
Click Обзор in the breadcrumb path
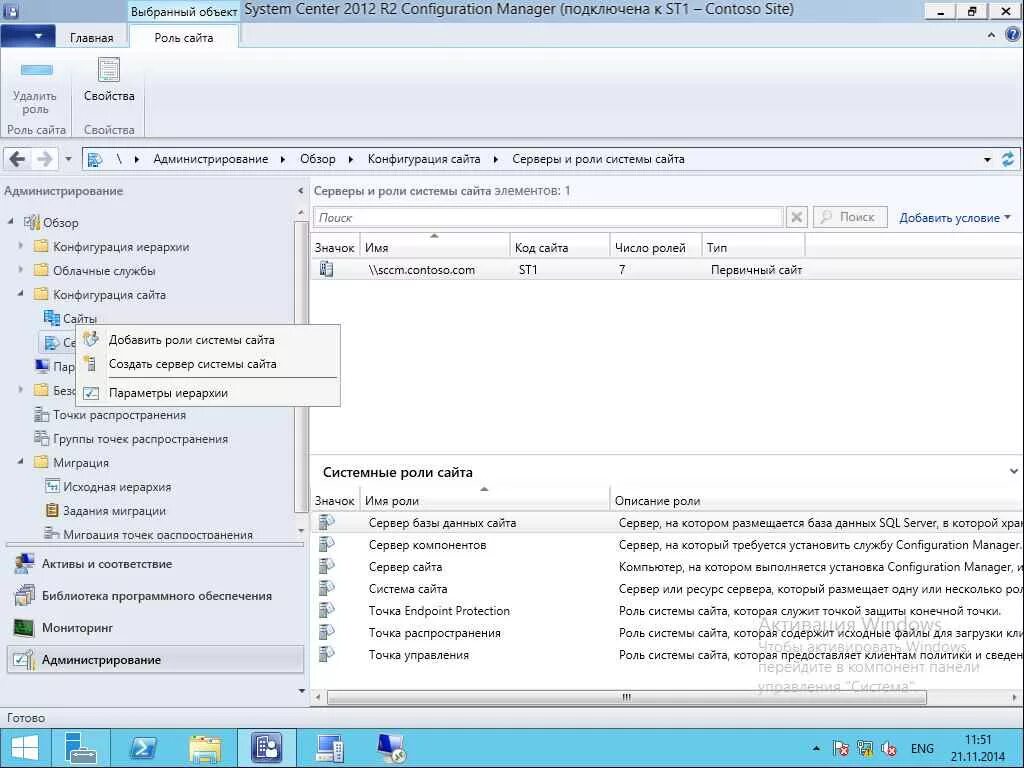coord(317,159)
